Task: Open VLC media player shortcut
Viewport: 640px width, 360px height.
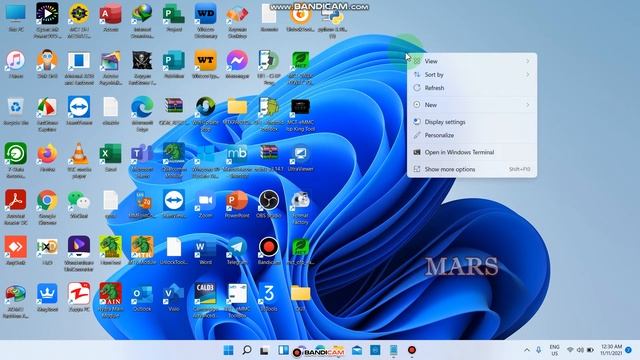Action: pos(79,160)
